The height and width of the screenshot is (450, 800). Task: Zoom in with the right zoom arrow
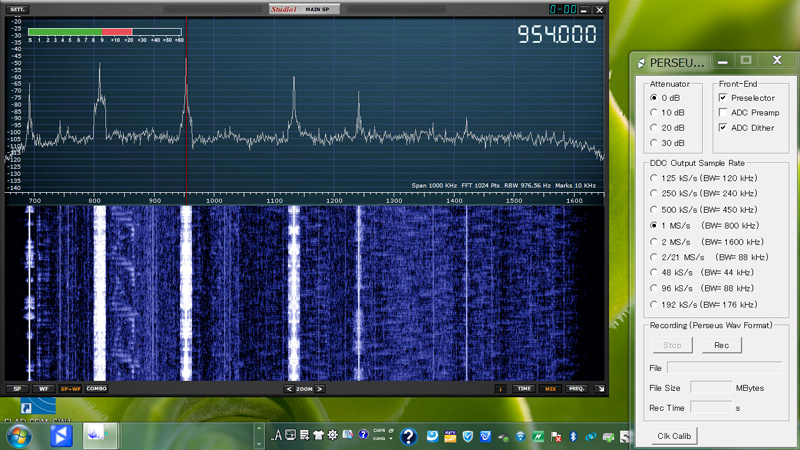tap(320, 389)
